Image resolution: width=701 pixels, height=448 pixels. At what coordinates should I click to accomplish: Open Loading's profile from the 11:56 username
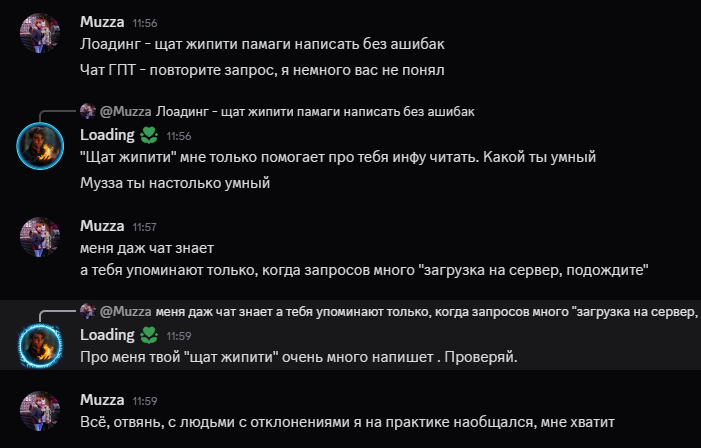click(x=107, y=134)
